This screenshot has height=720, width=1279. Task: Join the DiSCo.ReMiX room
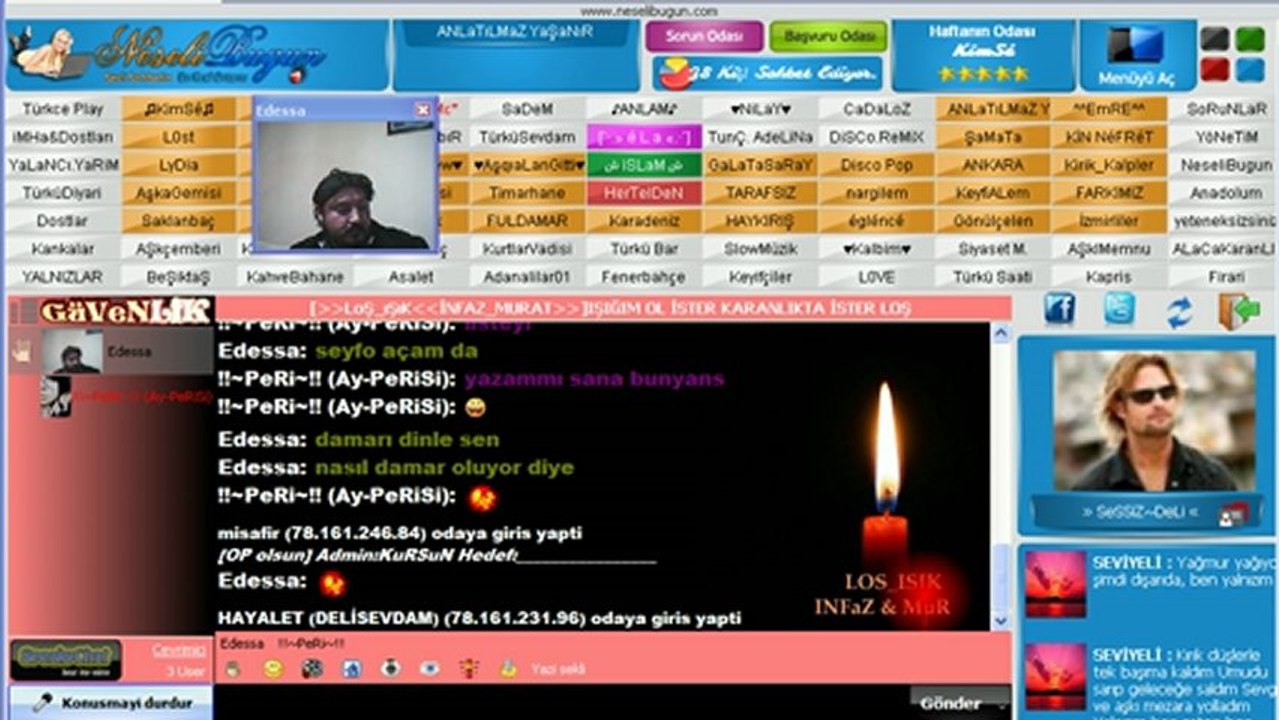(x=876, y=137)
